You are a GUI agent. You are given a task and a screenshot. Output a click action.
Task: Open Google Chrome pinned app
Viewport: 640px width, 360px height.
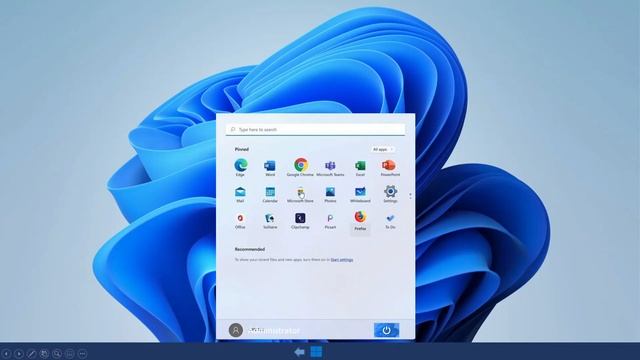300,167
